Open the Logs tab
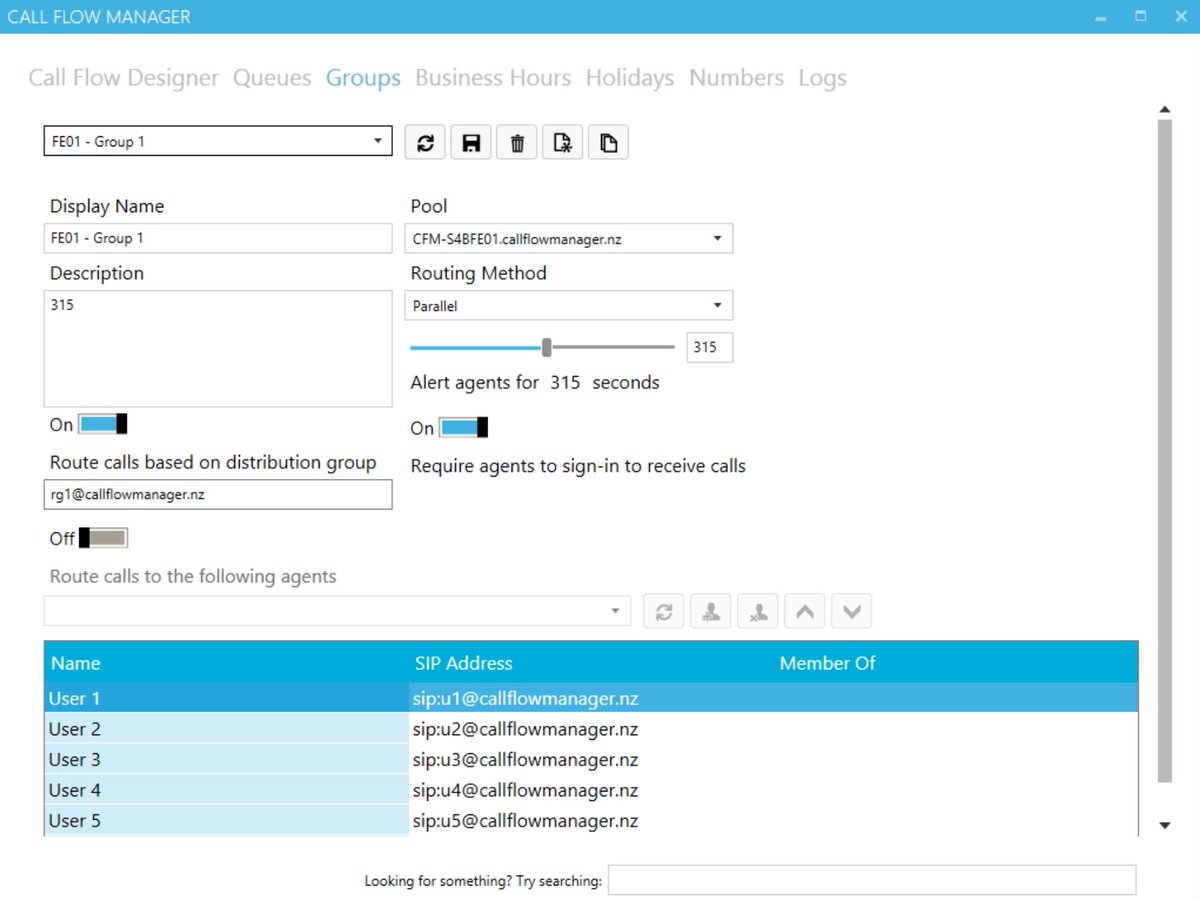1200x899 pixels. tap(823, 78)
